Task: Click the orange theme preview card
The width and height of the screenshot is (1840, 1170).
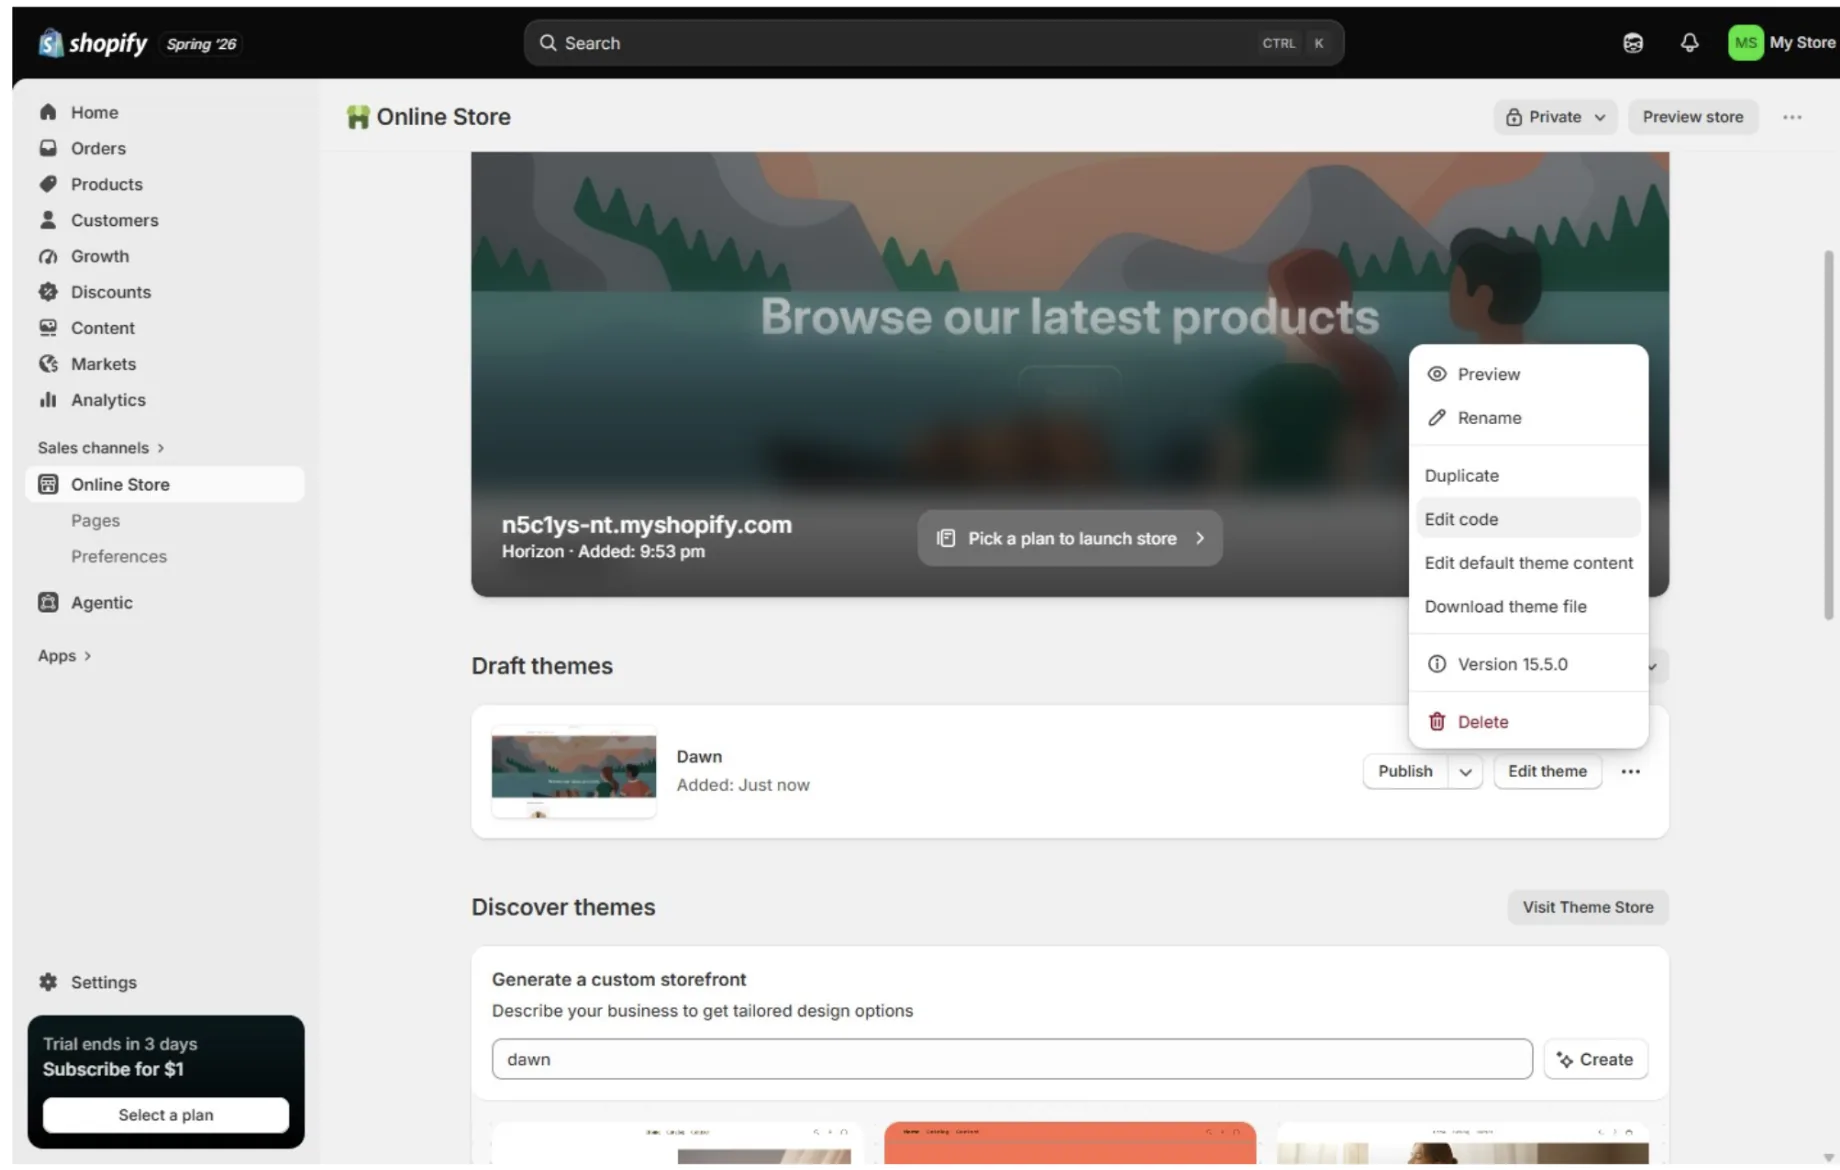Action: pos(1069,1142)
